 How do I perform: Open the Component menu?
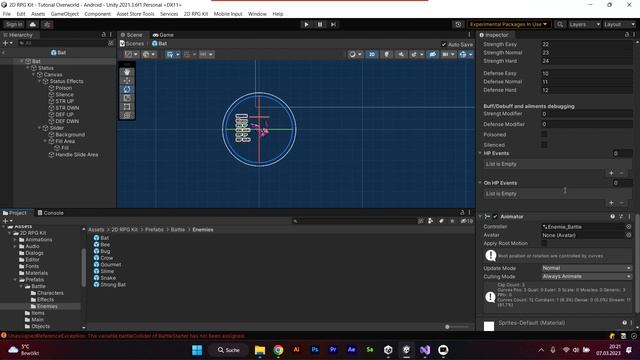coord(98,14)
